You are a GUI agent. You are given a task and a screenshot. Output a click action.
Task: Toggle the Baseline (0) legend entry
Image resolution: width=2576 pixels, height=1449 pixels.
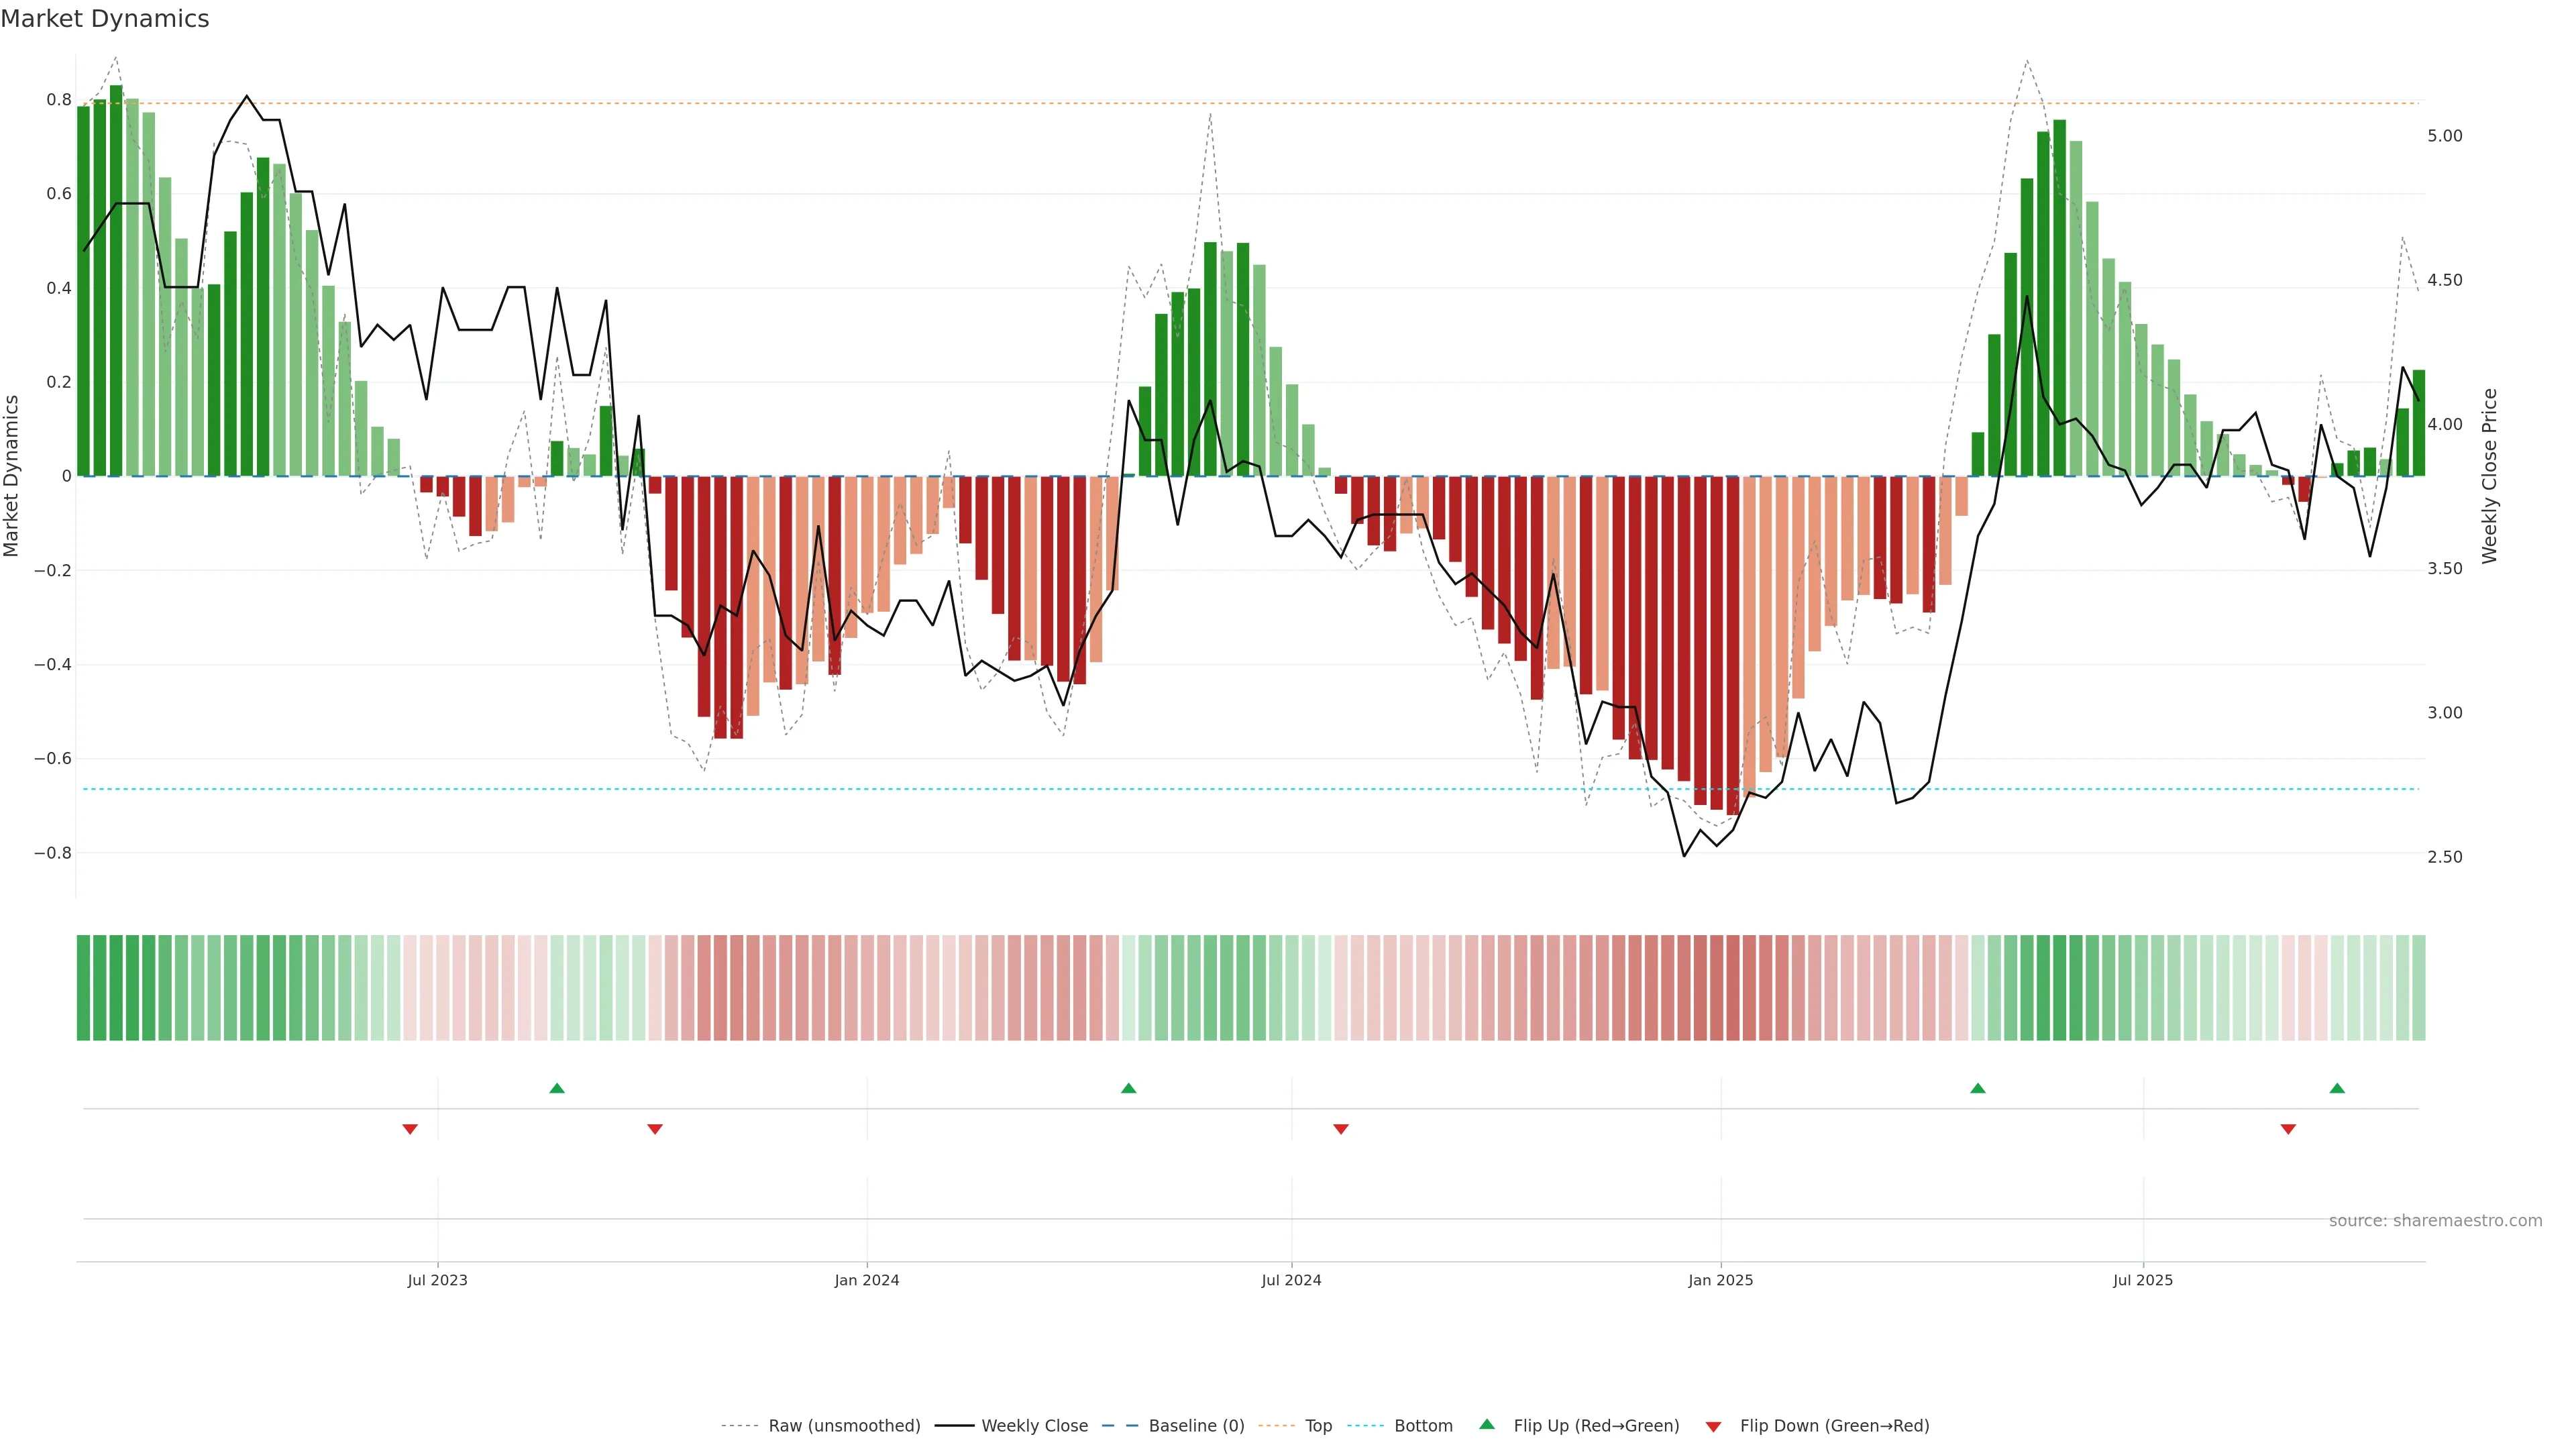pos(1196,1426)
